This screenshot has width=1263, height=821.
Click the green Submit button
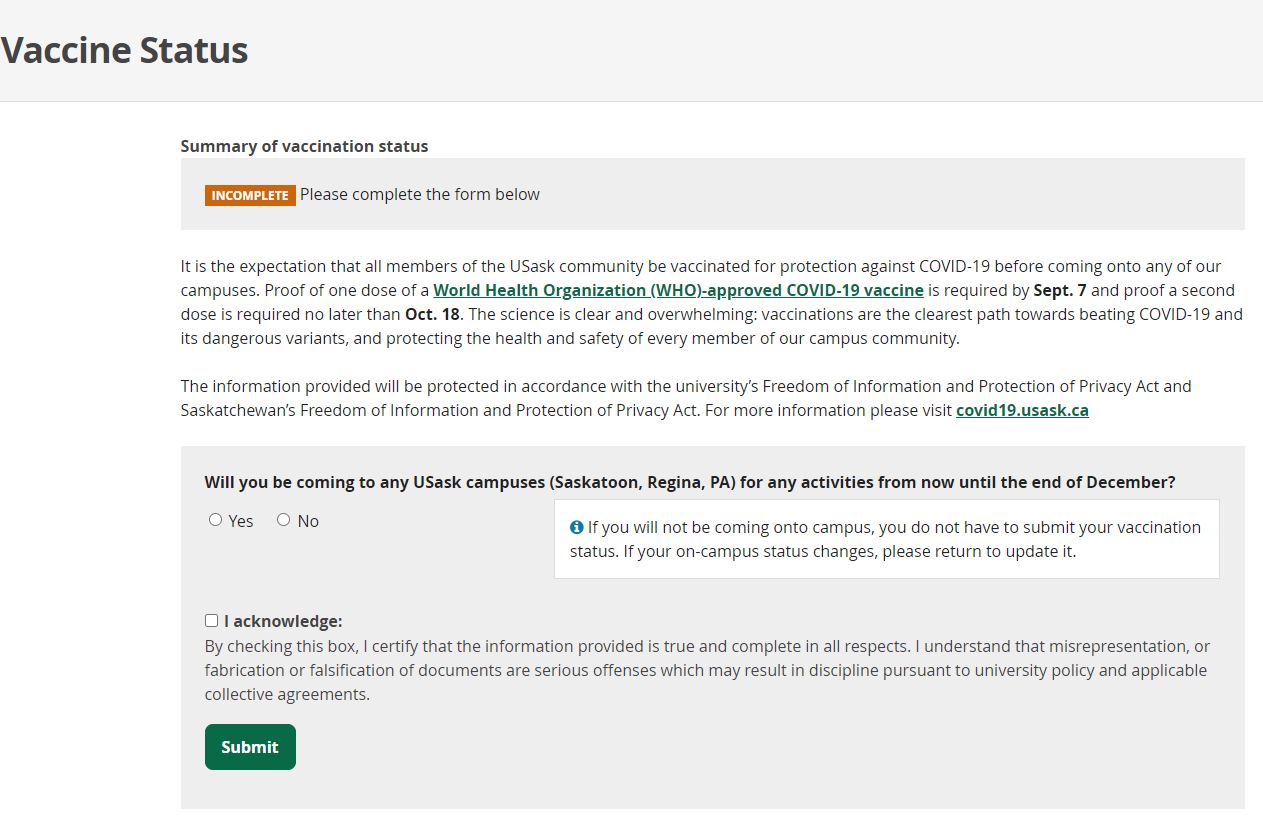[x=250, y=747]
